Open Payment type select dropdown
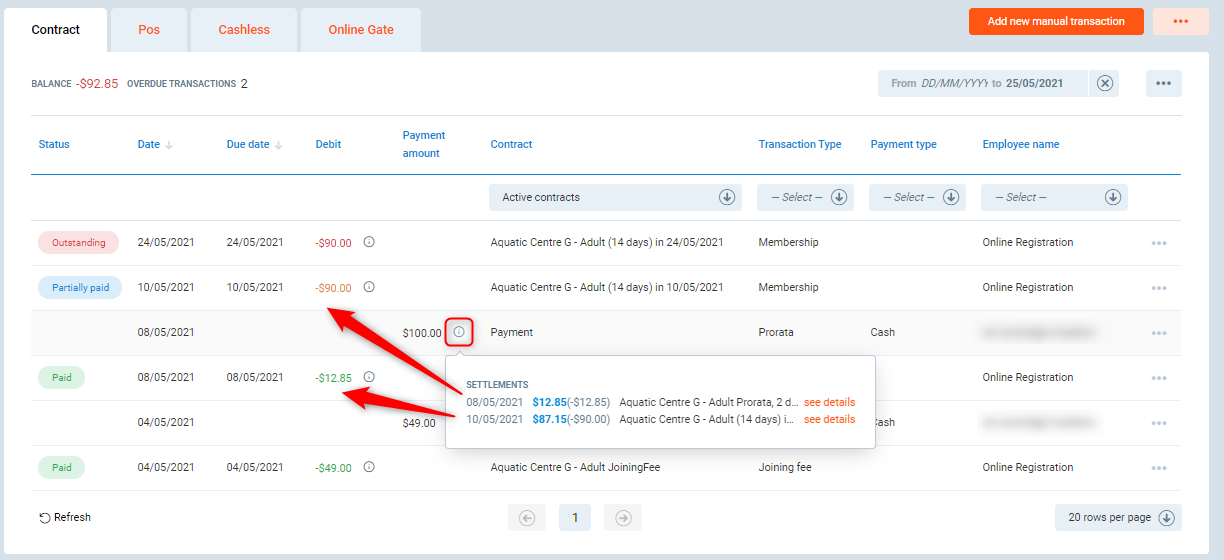Viewport: 1224px width, 560px height. 917,198
